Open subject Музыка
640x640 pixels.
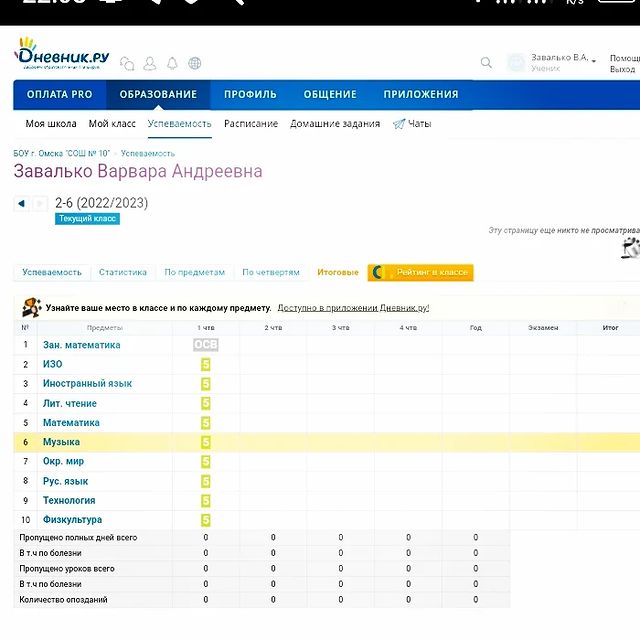pos(61,442)
